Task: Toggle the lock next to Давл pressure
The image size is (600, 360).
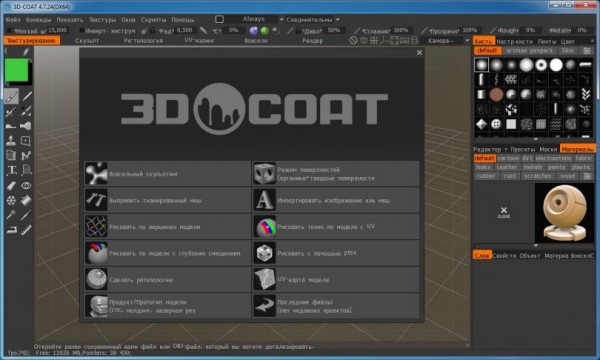Action: 297,31
